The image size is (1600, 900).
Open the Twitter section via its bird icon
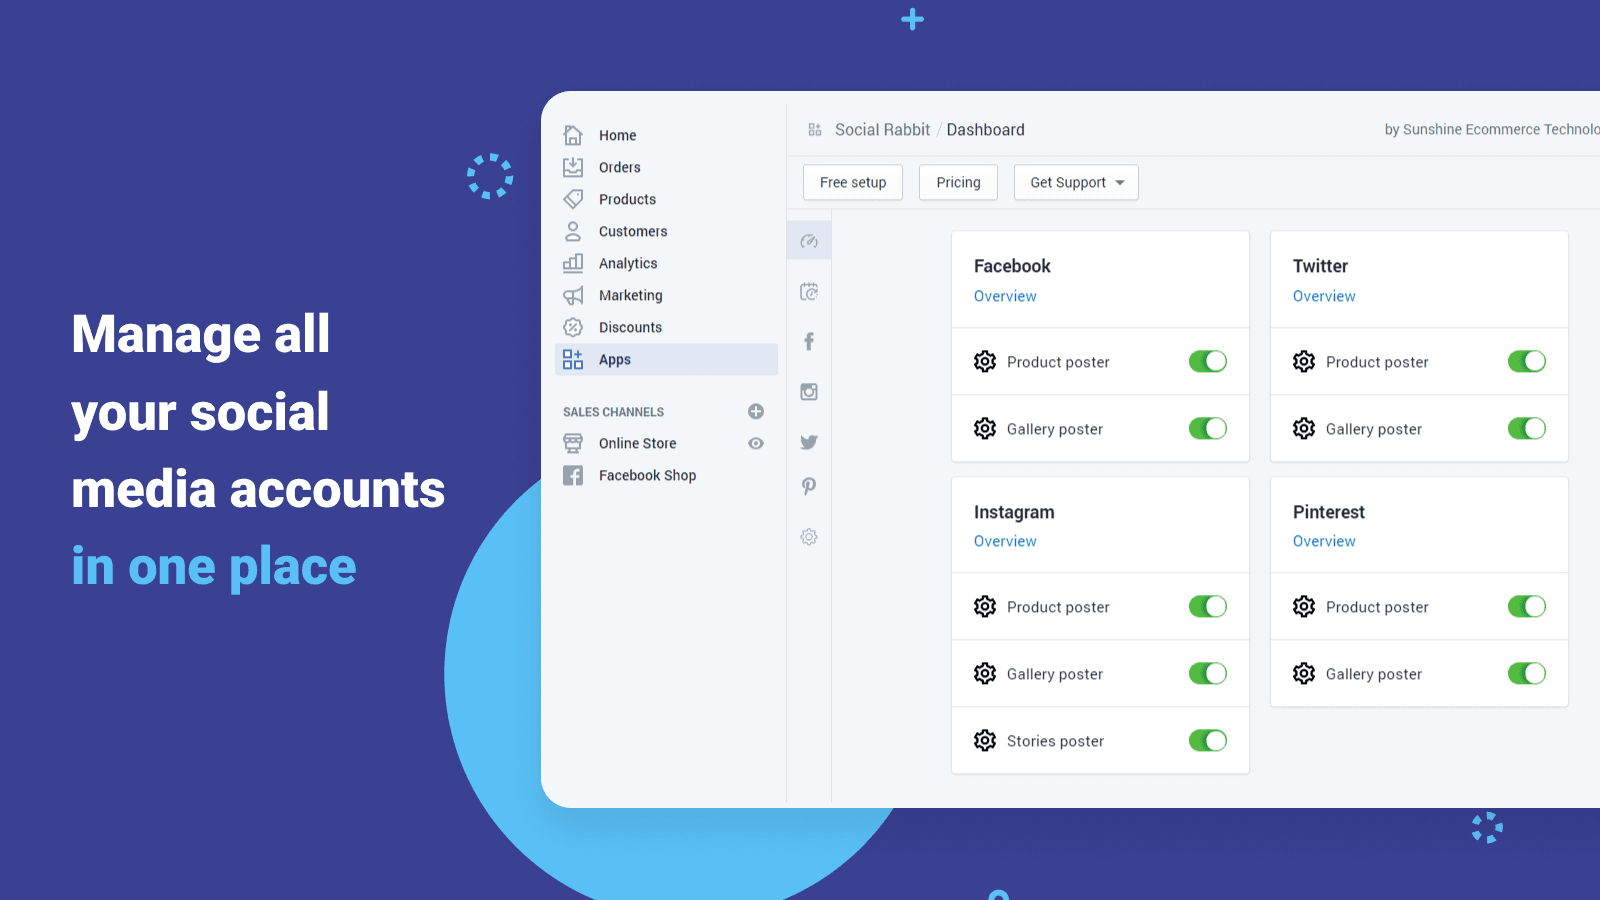click(x=808, y=441)
